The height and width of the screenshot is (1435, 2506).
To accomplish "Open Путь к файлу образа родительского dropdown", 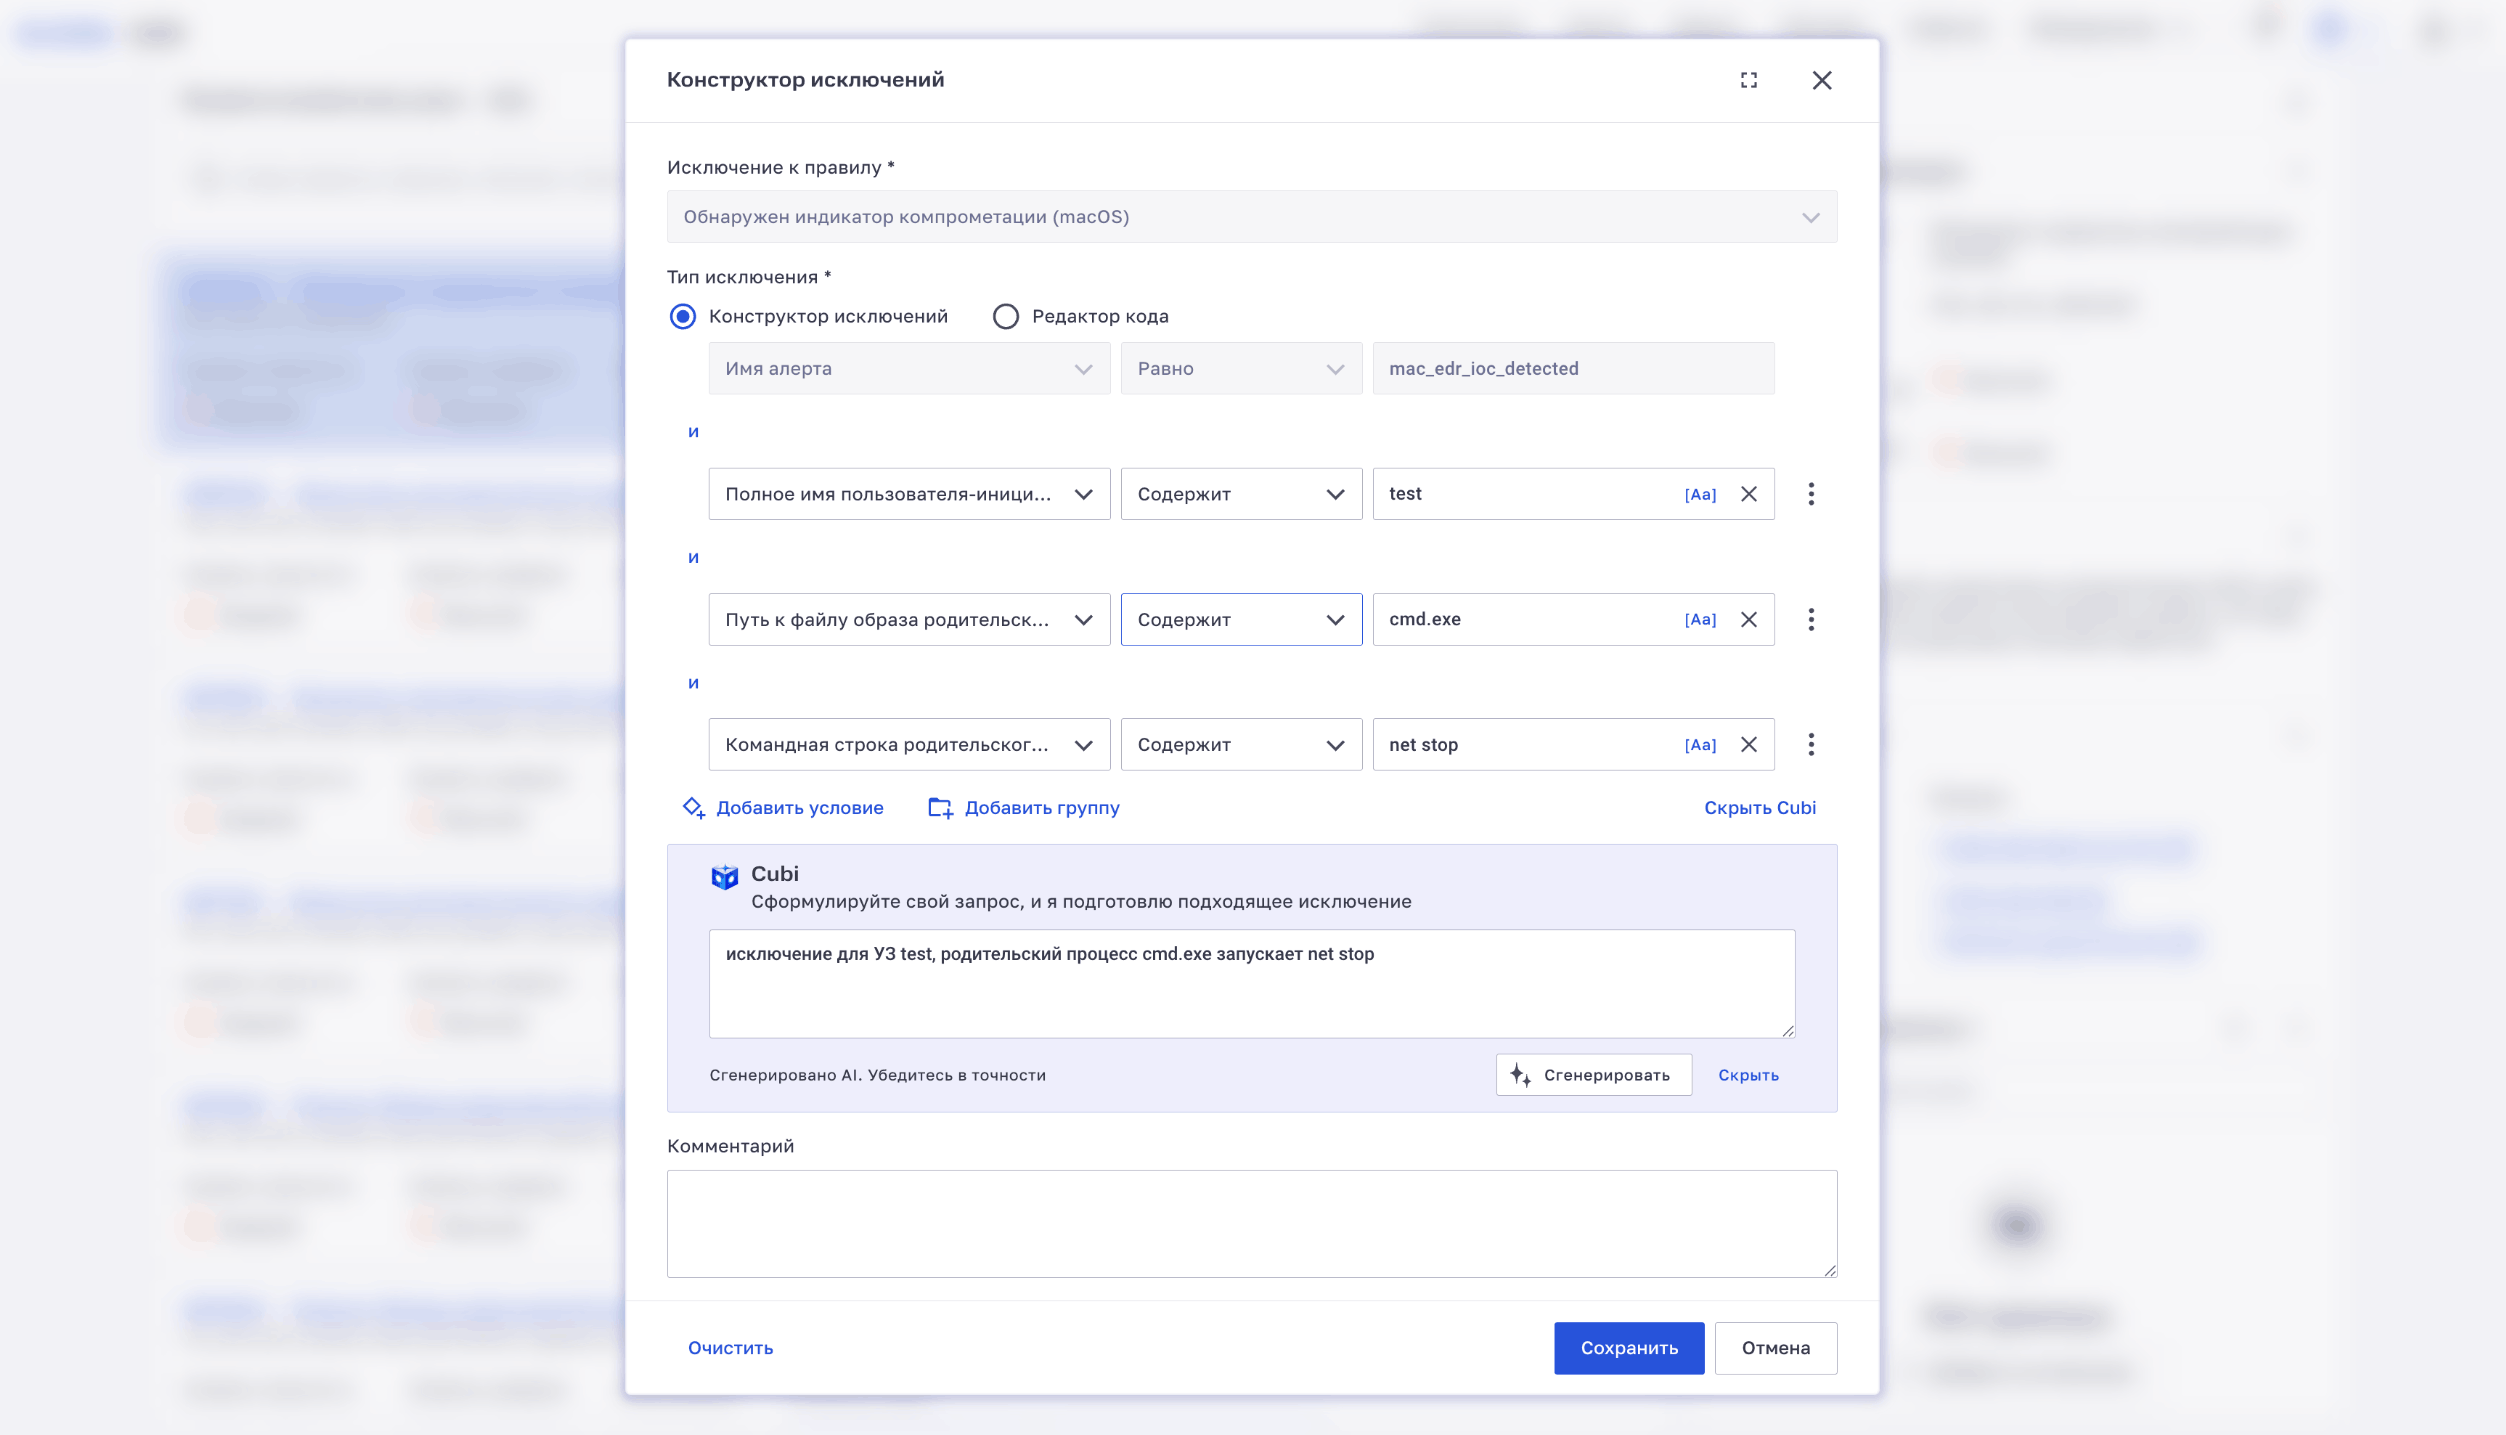I will pyautogui.click(x=909, y=620).
